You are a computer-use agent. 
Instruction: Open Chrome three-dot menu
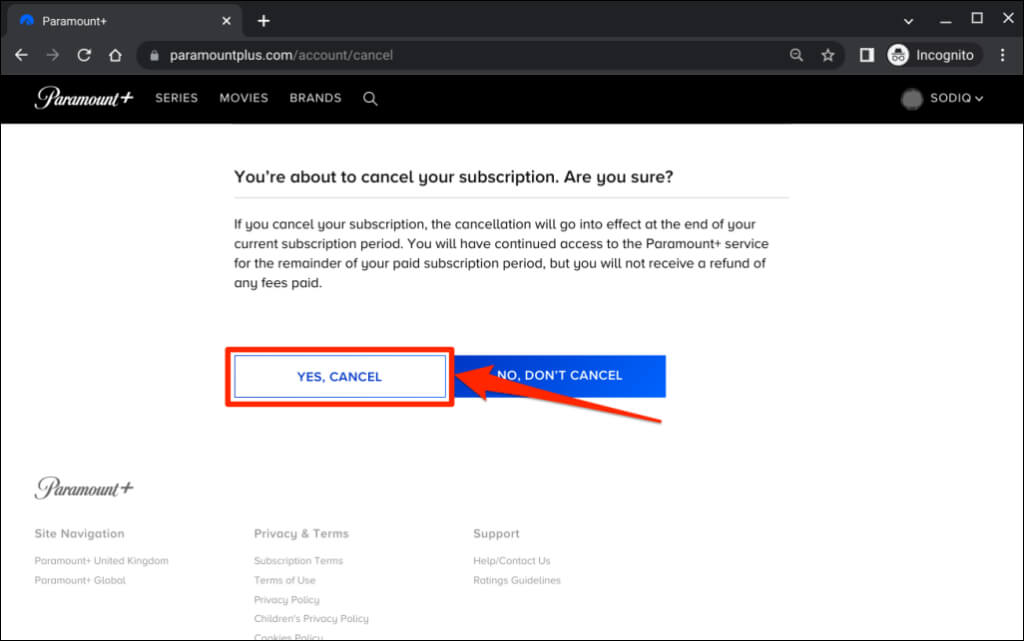tap(1003, 55)
